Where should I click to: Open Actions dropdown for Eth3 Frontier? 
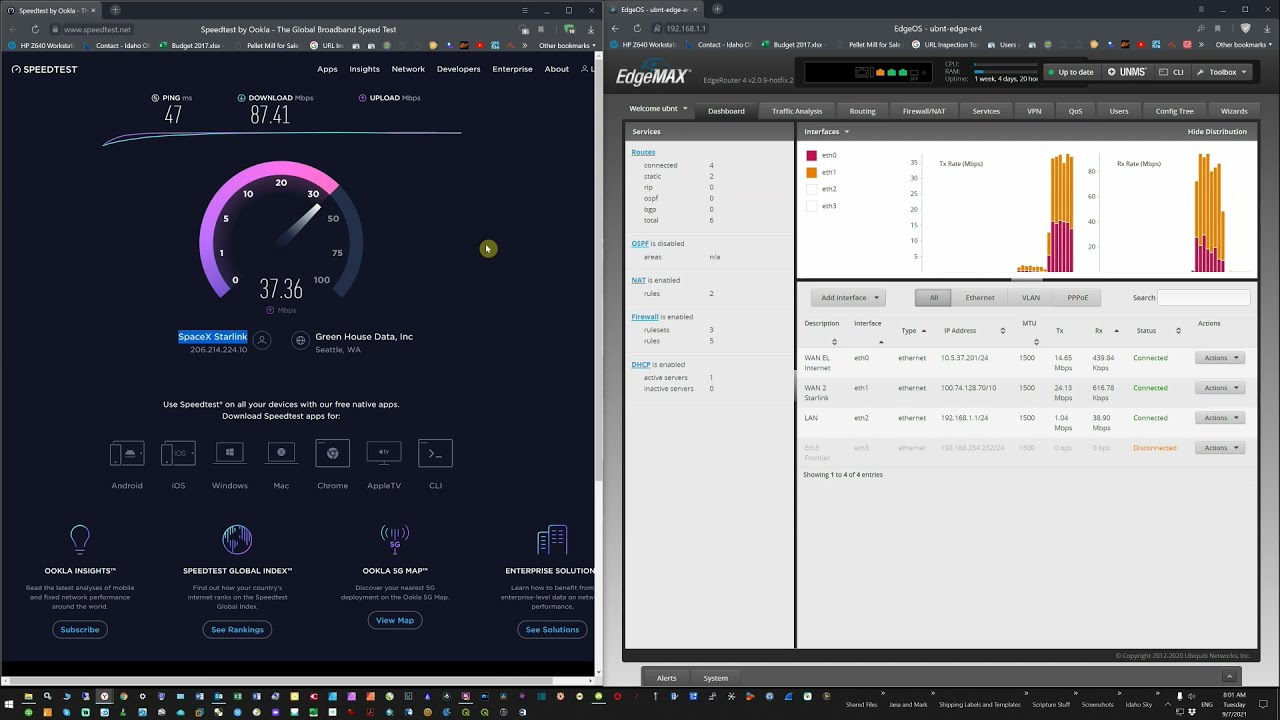(1220, 448)
